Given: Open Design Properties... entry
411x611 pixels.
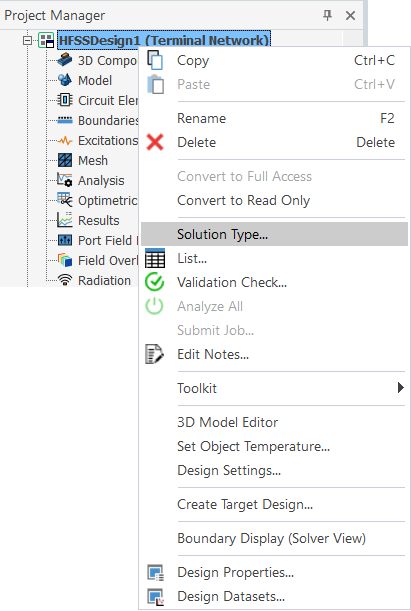Looking at the screenshot, I should click(x=274, y=572).
